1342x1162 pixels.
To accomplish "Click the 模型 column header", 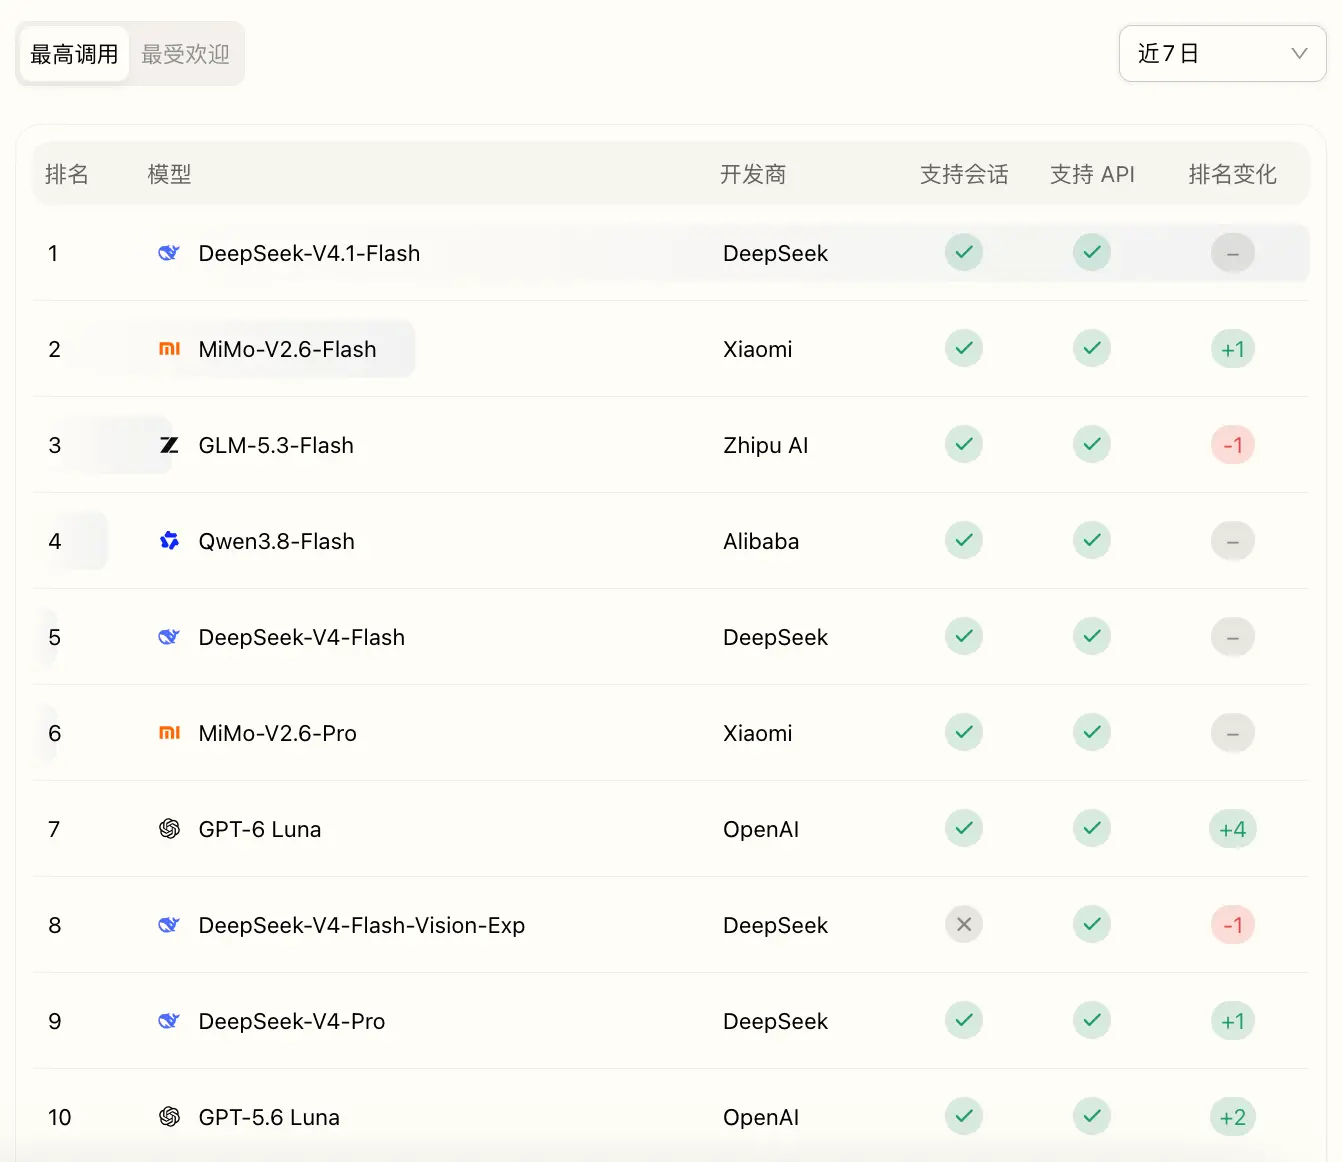I will pos(169,174).
